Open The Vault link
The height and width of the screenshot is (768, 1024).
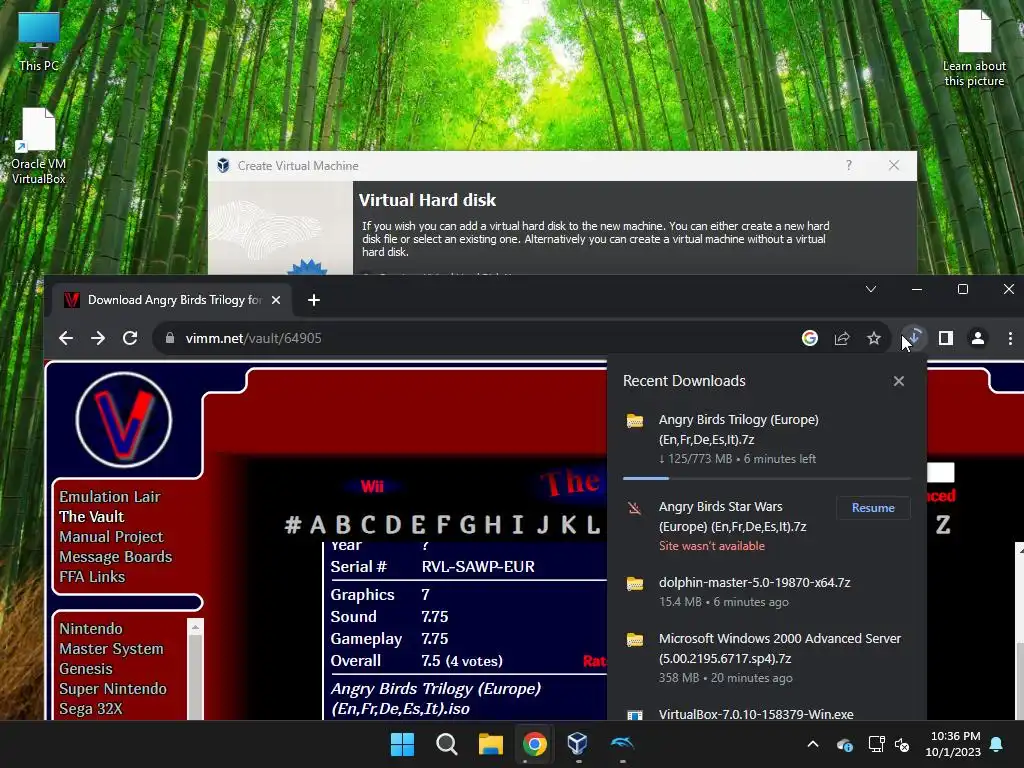91,517
